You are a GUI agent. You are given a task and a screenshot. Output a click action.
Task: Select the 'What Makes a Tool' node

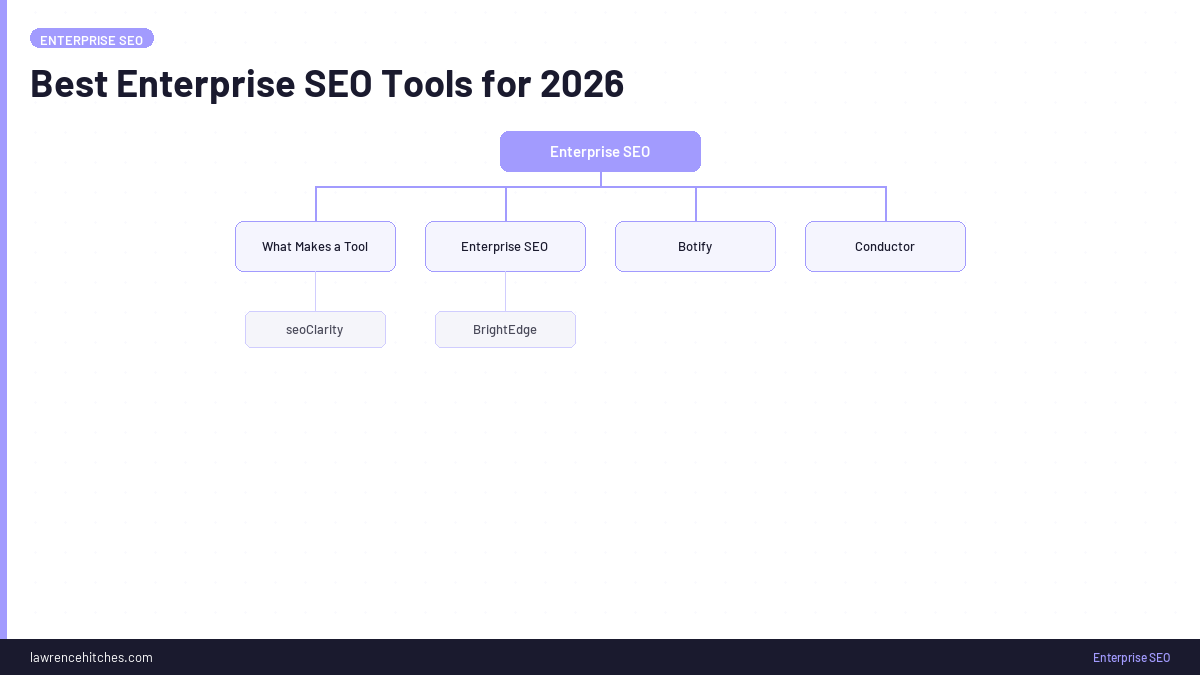pyautogui.click(x=315, y=247)
